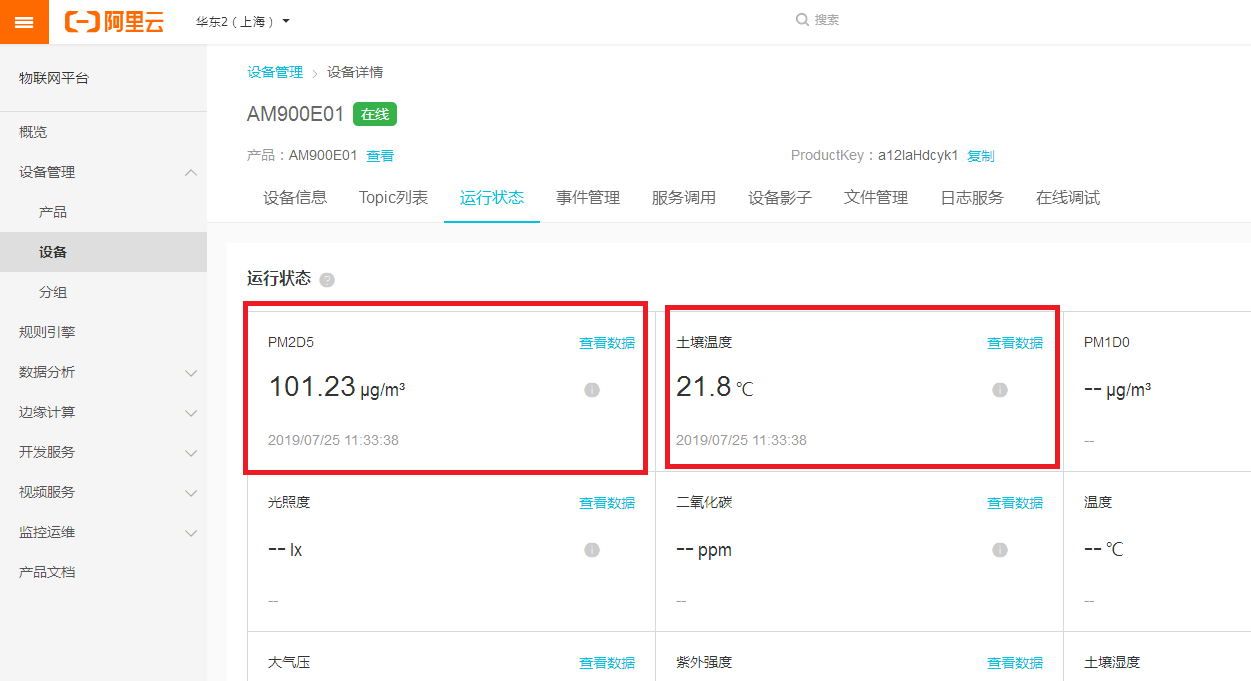Expand the 边缘计算 sidebar section
Screen dimensions: 1251x681
(x=191, y=413)
